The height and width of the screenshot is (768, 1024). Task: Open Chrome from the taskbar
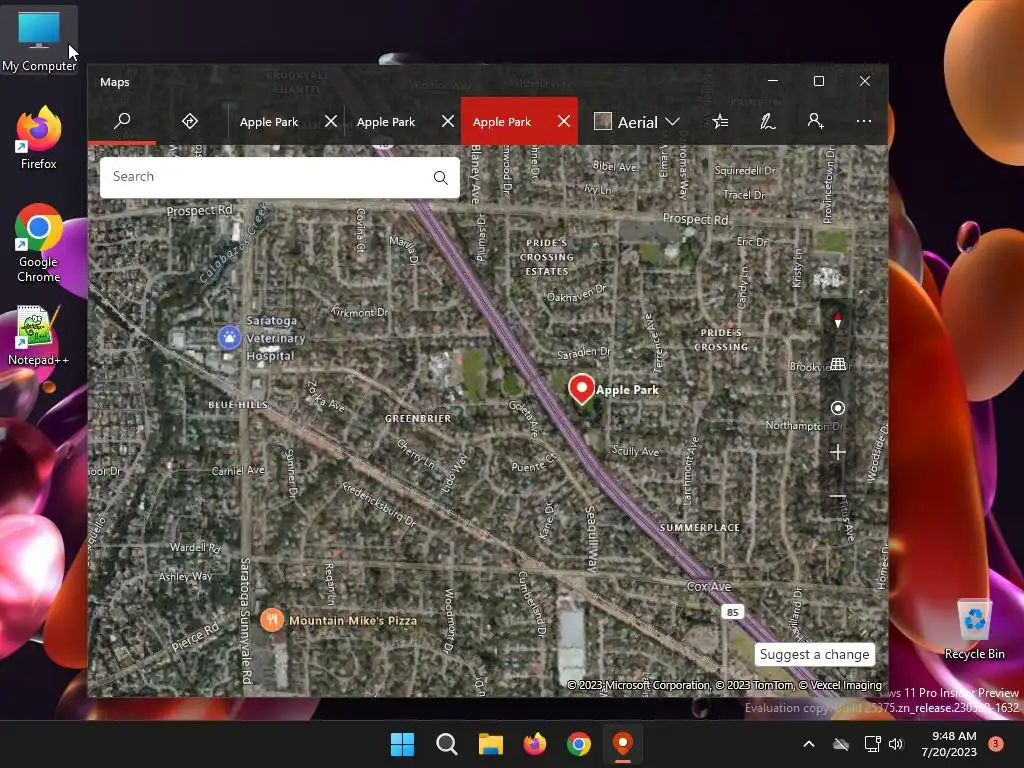point(579,744)
